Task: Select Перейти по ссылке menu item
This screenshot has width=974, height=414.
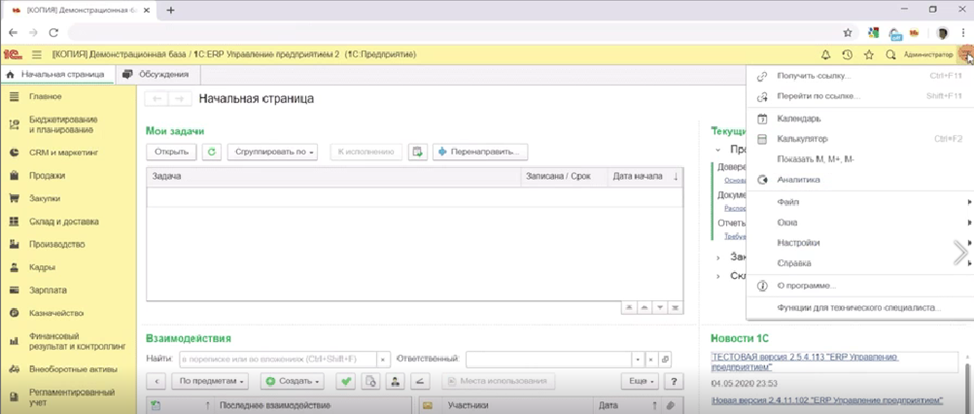Action: click(860, 96)
